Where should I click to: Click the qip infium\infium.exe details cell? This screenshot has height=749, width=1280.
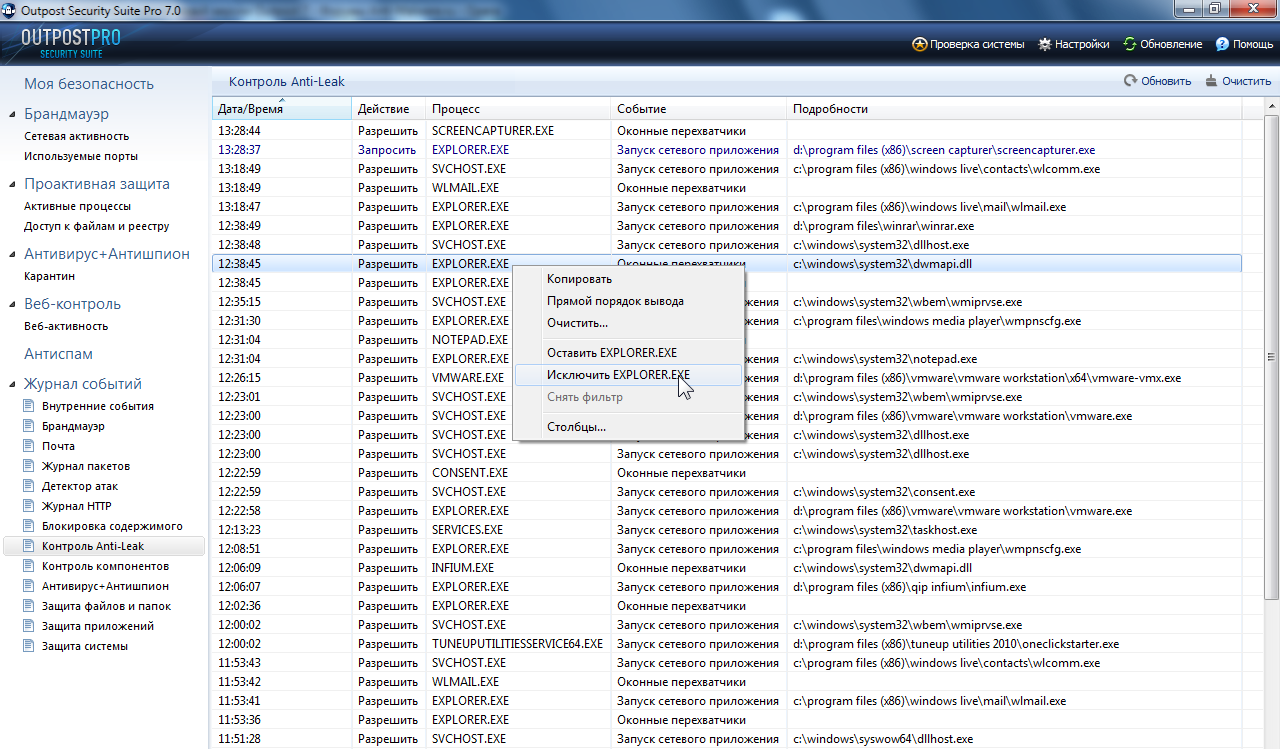tap(910, 587)
